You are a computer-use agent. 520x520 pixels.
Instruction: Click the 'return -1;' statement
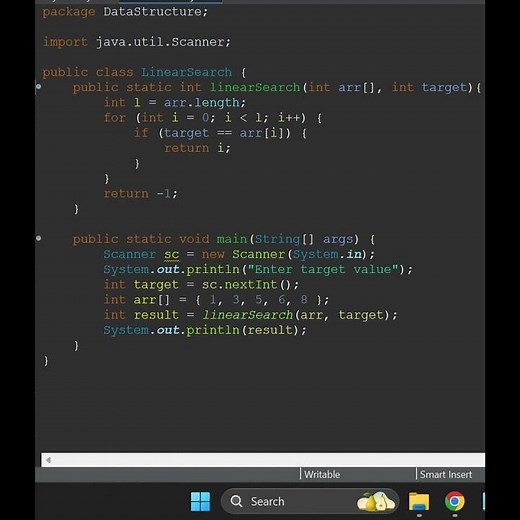coord(141,194)
